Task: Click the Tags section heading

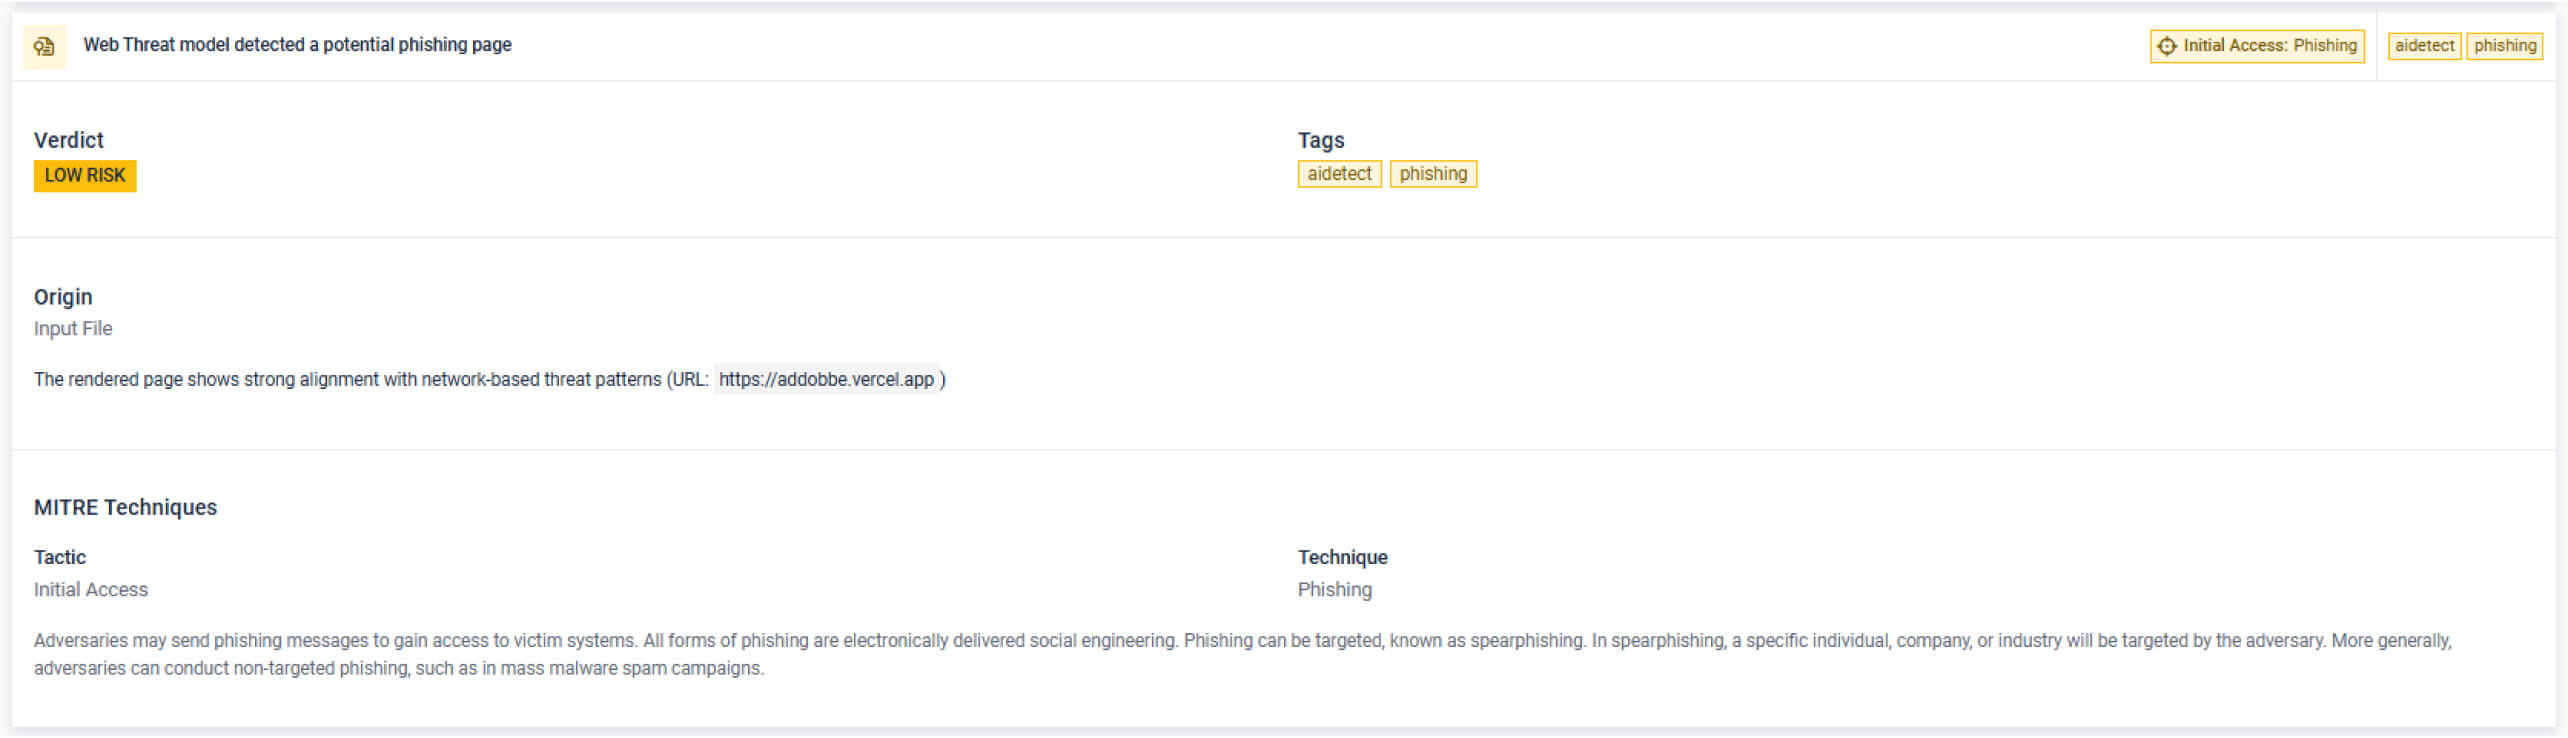Action: 1320,140
